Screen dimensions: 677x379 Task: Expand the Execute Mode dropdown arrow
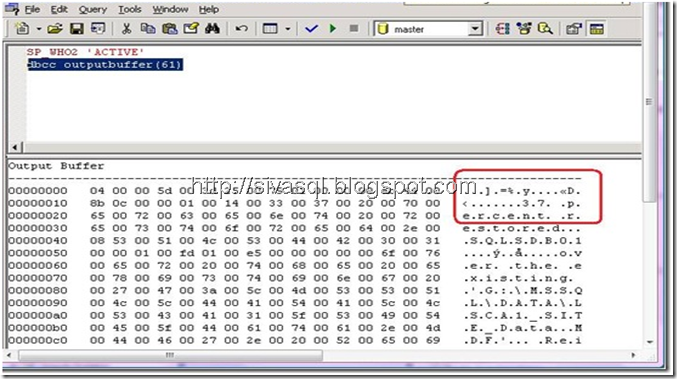(288, 29)
